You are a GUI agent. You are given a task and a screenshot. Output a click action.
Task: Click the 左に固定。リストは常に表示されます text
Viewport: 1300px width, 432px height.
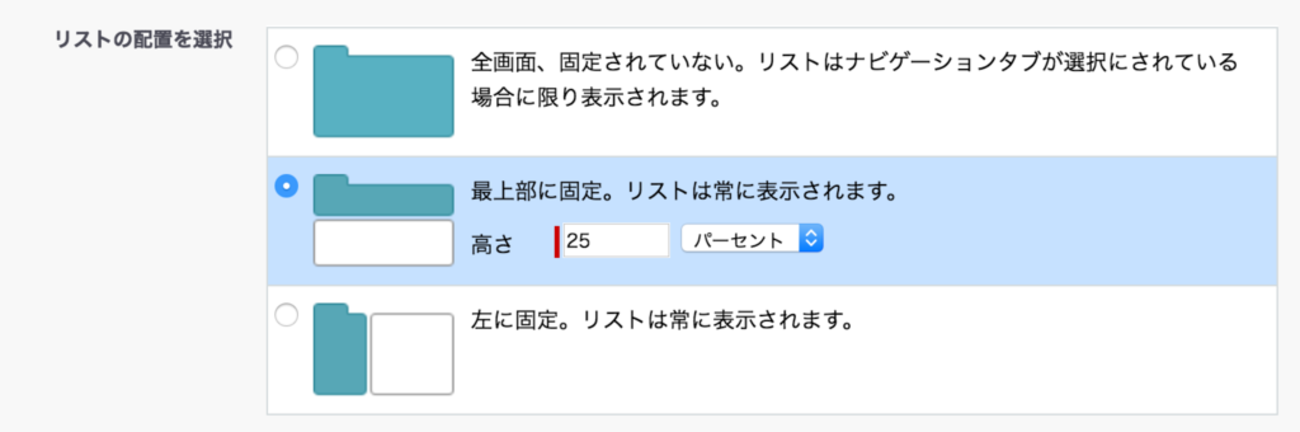[661, 323]
